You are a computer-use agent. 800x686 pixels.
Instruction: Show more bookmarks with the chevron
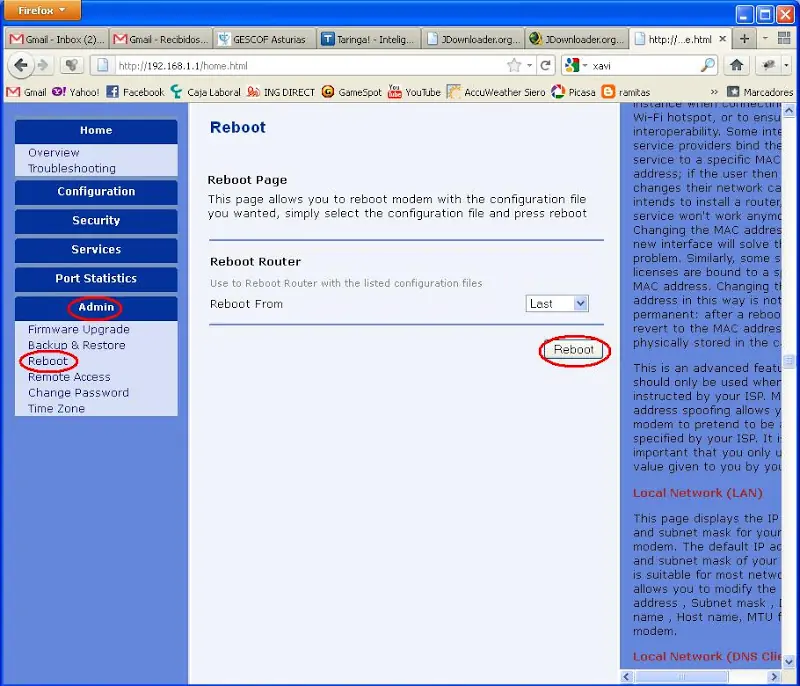[x=714, y=92]
